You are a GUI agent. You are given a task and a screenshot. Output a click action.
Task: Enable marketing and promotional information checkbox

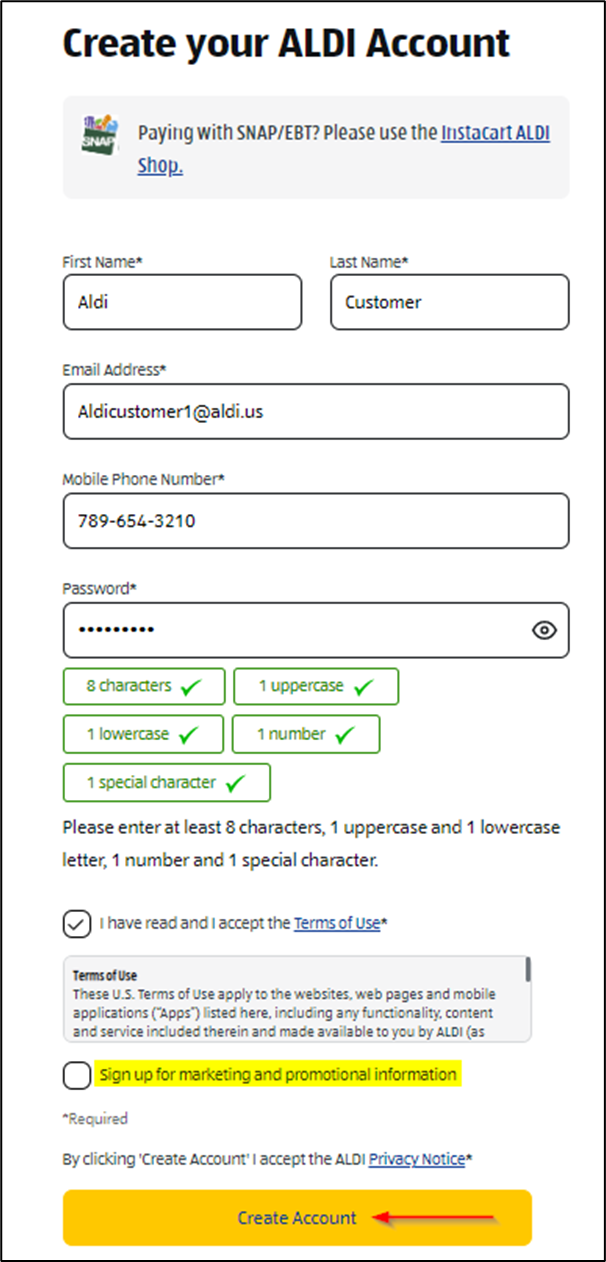pyautogui.click(x=76, y=1076)
